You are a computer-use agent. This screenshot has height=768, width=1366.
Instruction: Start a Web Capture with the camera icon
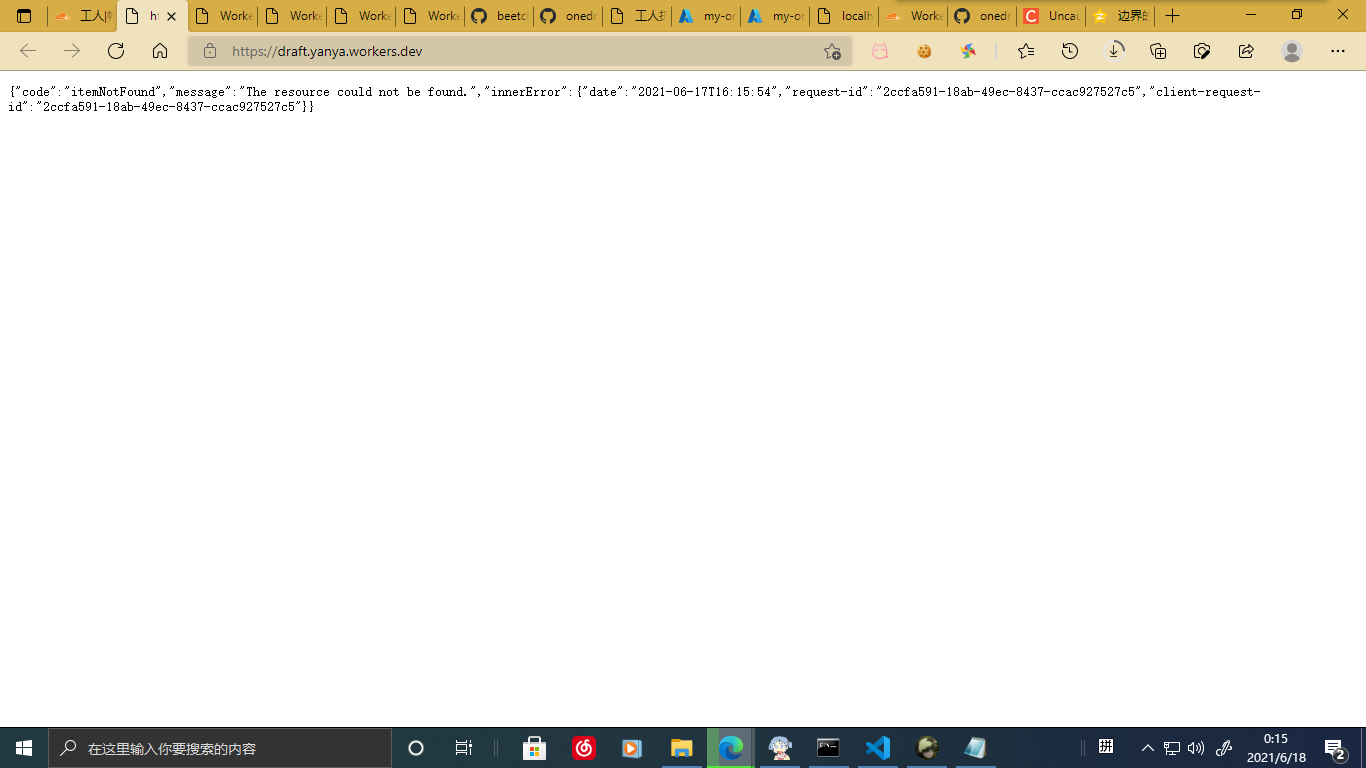pos(1201,51)
